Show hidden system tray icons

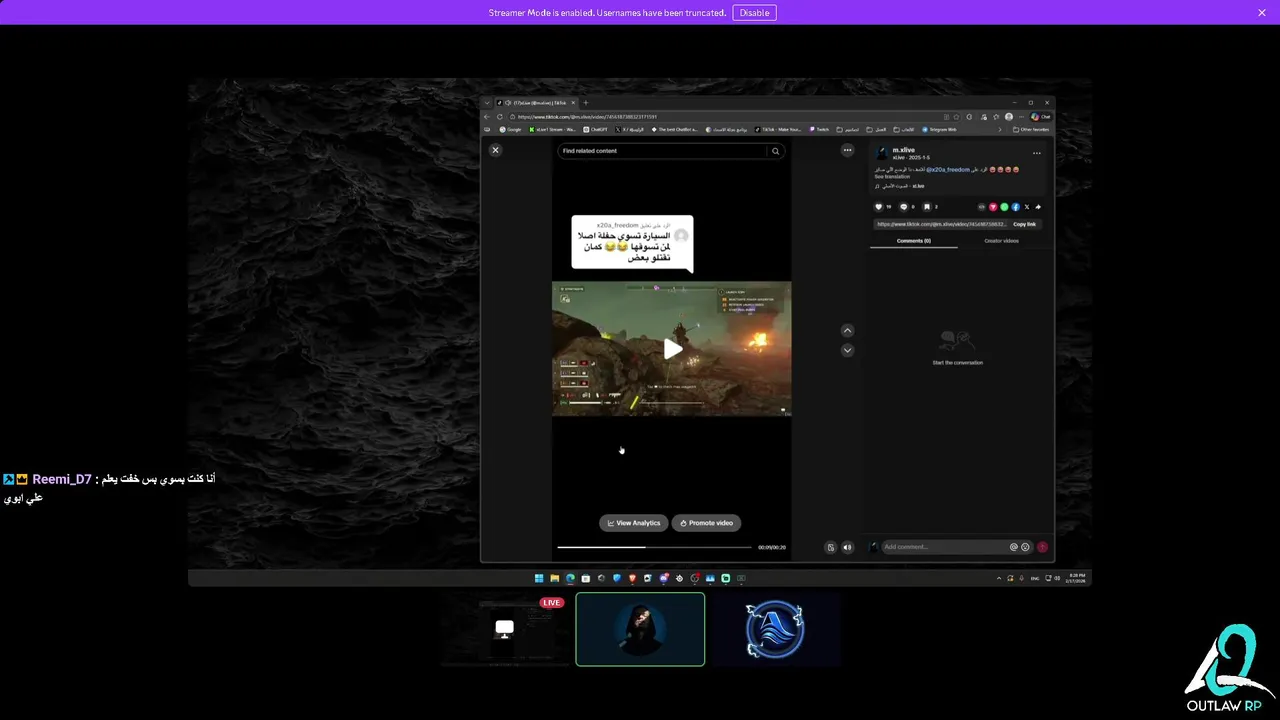[999, 578]
